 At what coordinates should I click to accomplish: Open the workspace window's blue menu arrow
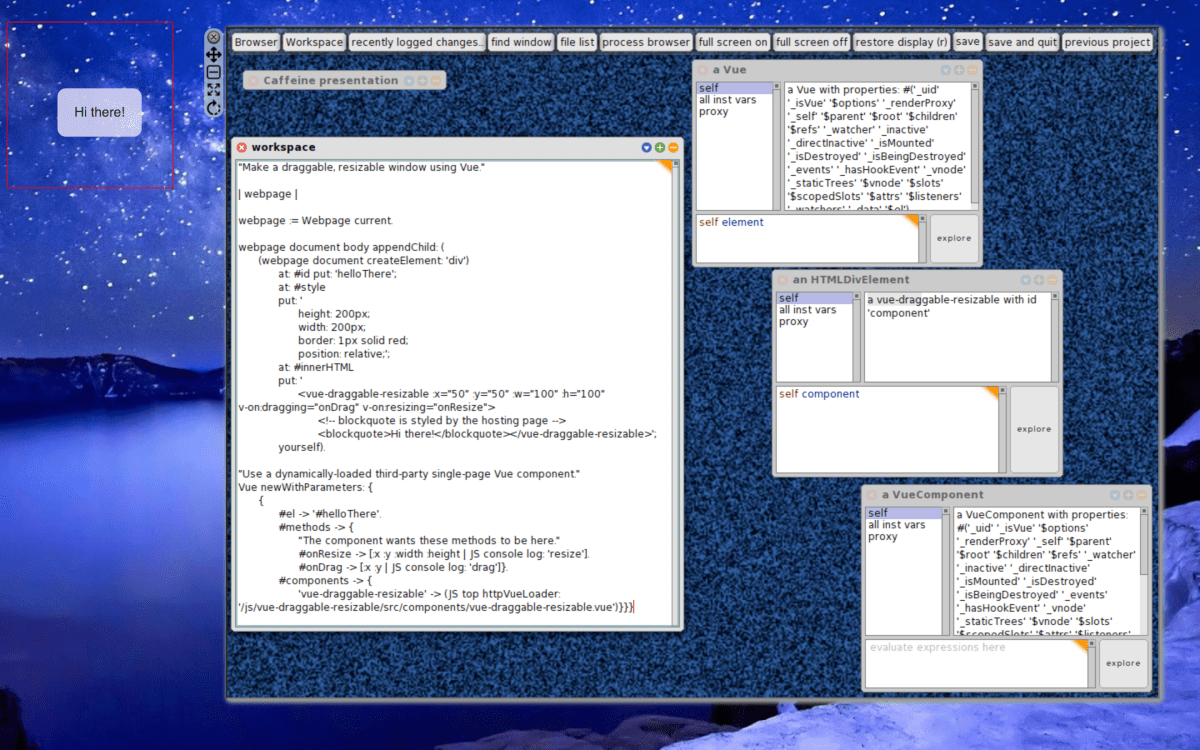coord(646,147)
